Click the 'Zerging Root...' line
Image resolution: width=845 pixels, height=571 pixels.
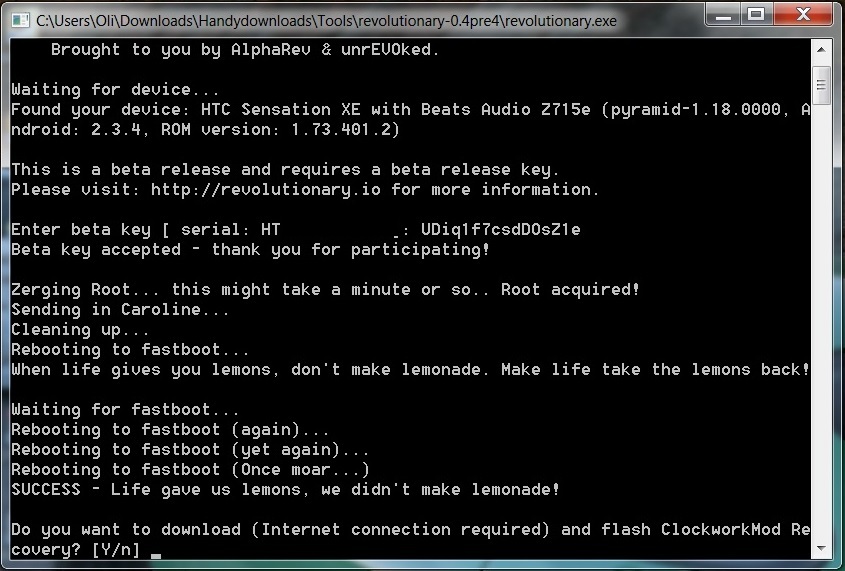click(325, 290)
